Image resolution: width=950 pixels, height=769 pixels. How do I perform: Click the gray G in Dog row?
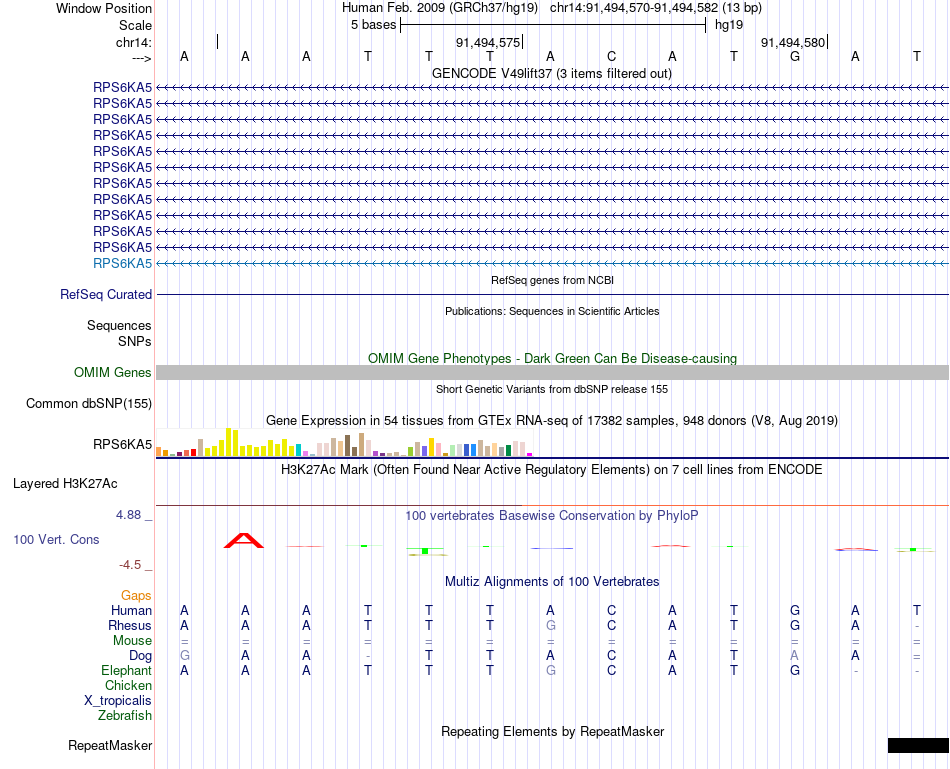184,656
